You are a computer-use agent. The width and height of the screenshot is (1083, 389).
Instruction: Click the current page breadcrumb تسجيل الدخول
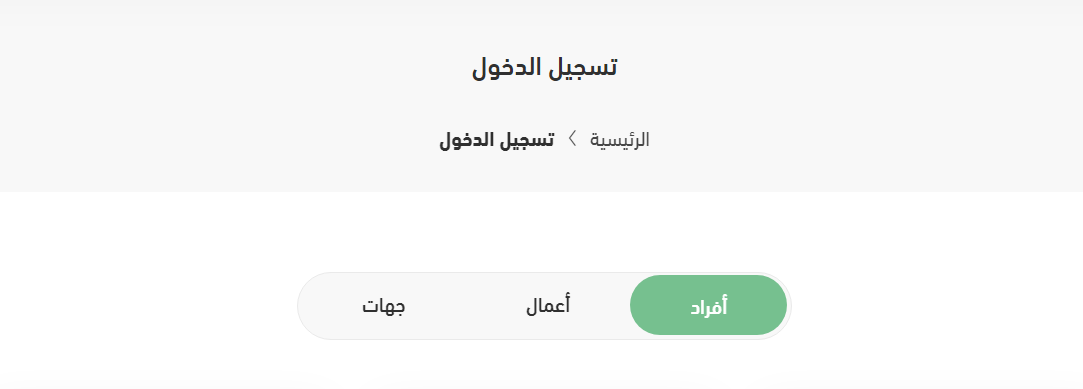pos(497,140)
